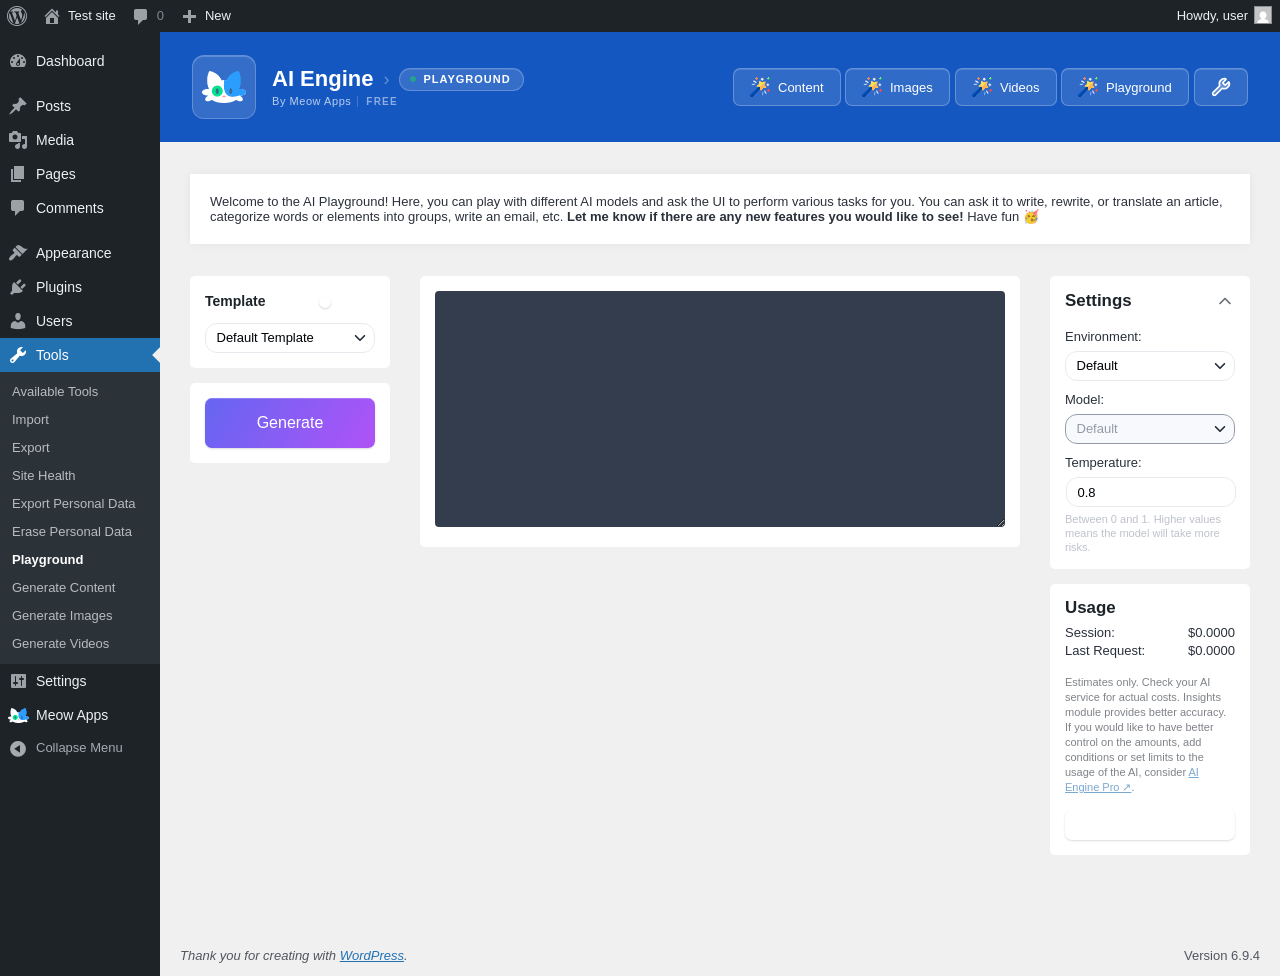1280x976 pixels.
Task: Click the FREE label under AI Engine
Action: (x=382, y=101)
